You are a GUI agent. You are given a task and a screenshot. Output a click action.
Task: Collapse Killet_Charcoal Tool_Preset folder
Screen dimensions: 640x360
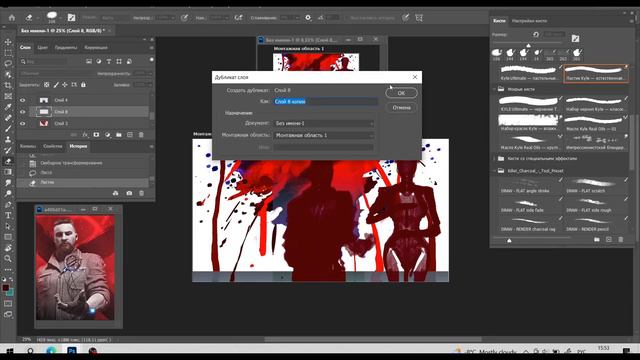495,171
